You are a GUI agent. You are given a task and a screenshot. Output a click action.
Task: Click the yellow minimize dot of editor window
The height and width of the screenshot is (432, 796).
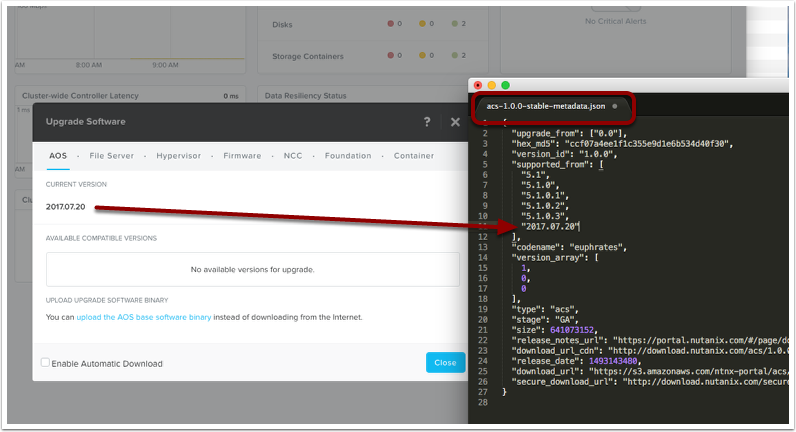492,85
